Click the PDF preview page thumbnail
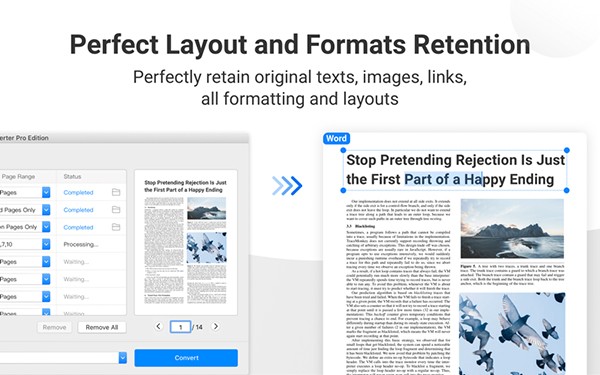This screenshot has width=600, height=375. point(186,242)
